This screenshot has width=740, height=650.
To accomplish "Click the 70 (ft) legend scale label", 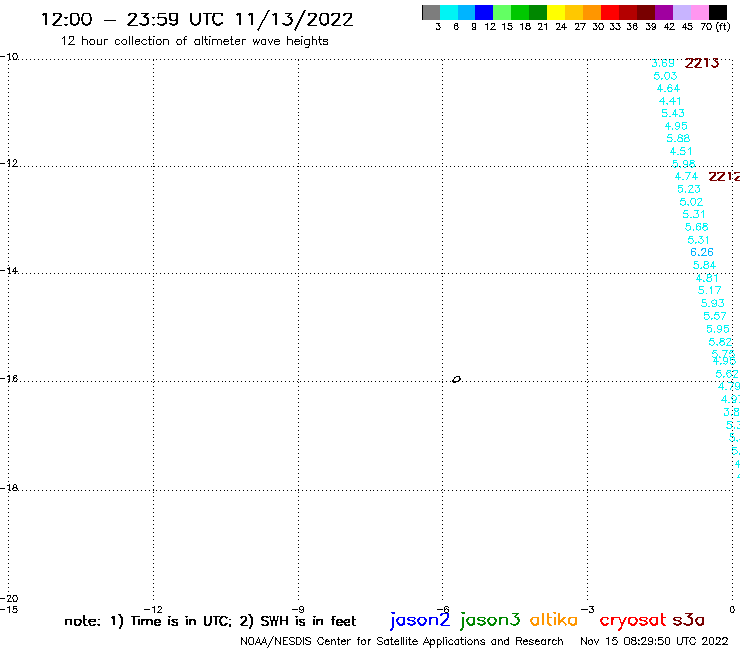I will point(715,26).
